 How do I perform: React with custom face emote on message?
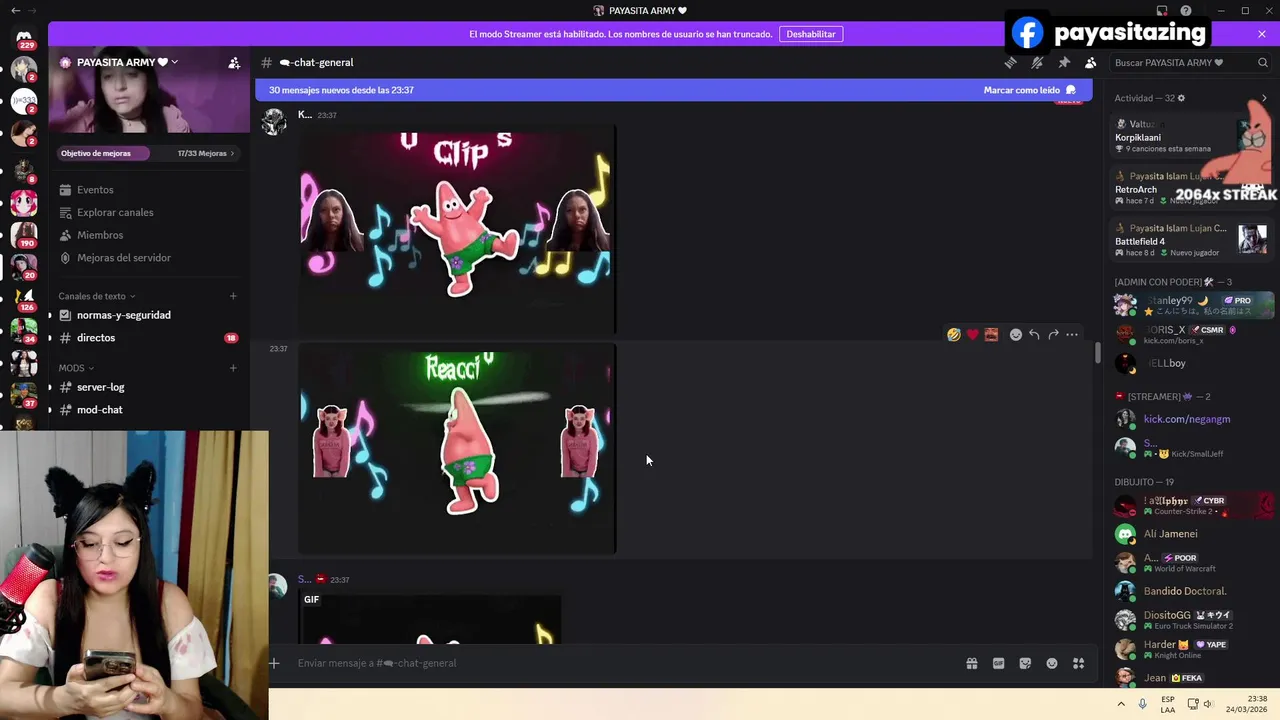[991, 335]
